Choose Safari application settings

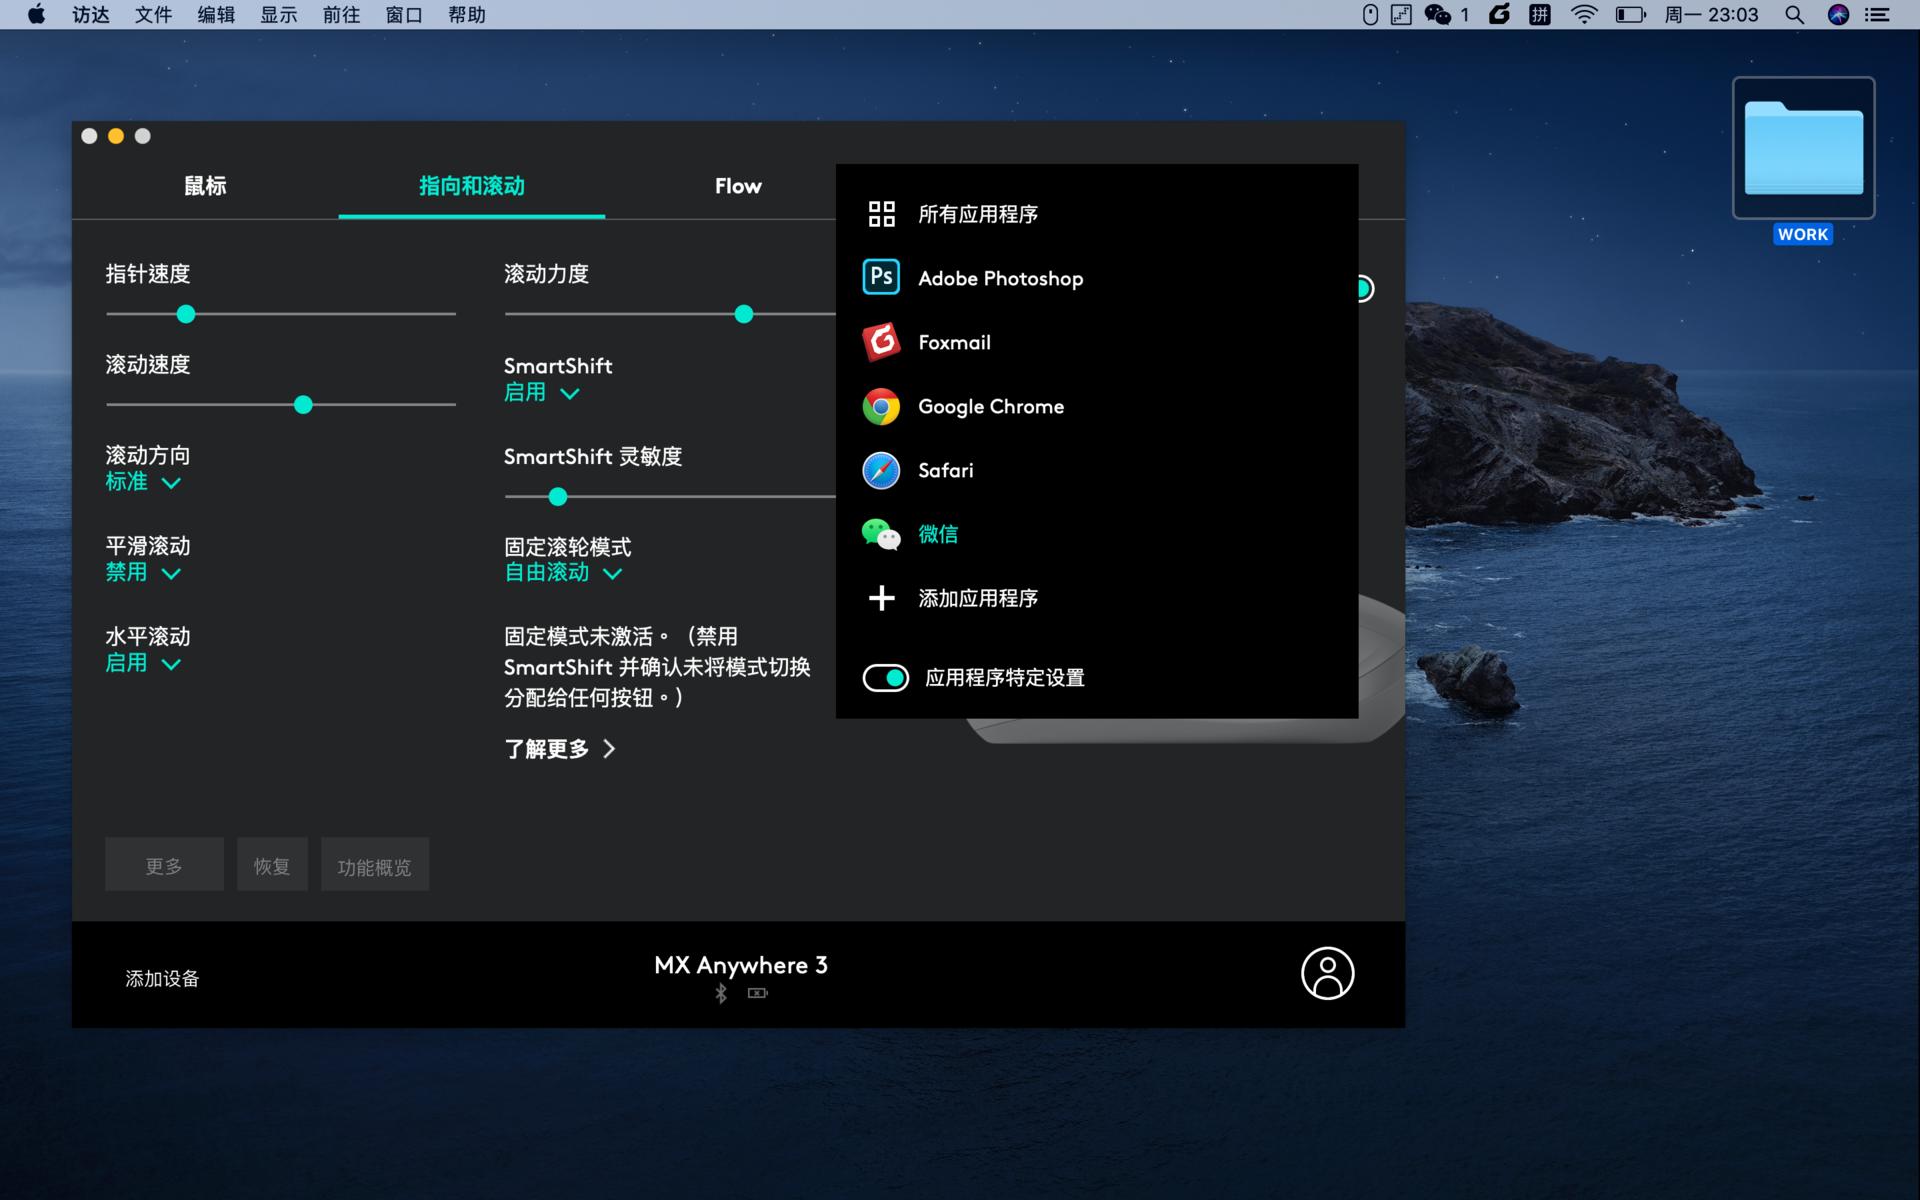(945, 470)
